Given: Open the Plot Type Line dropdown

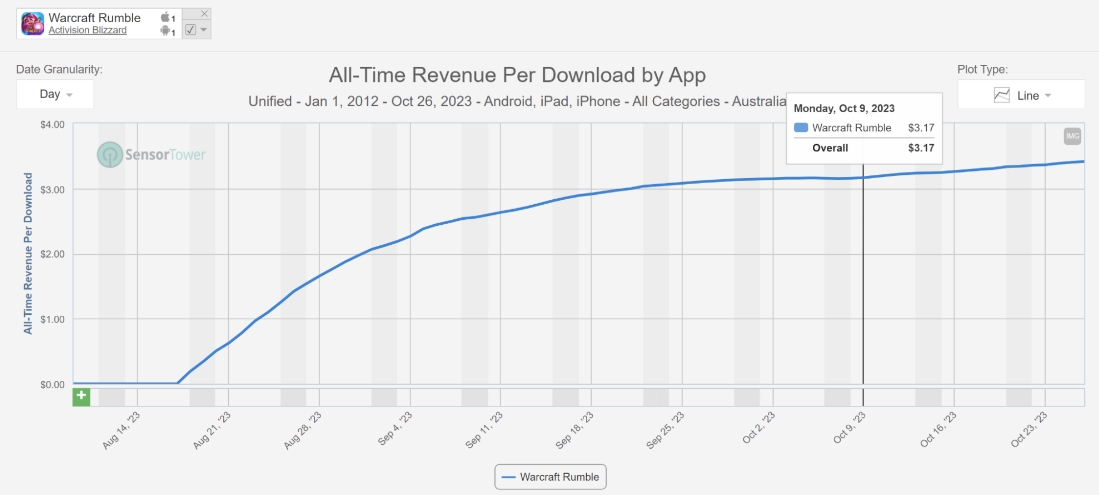Looking at the screenshot, I should point(1023,95).
